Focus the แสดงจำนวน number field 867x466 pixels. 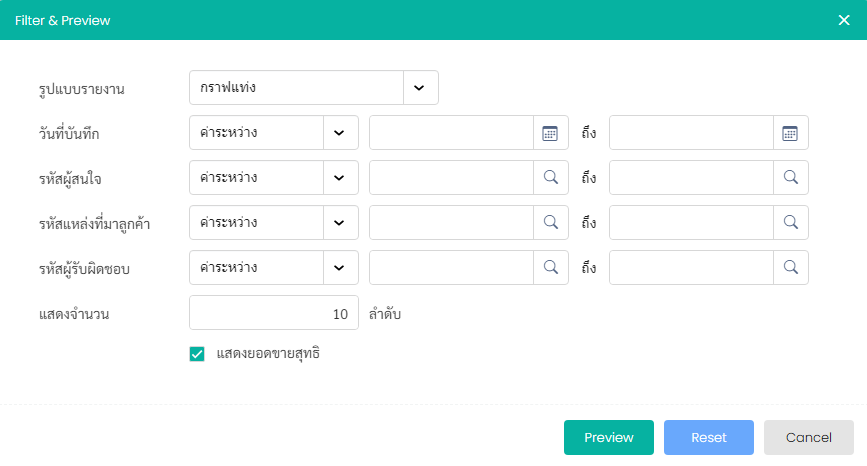(274, 313)
